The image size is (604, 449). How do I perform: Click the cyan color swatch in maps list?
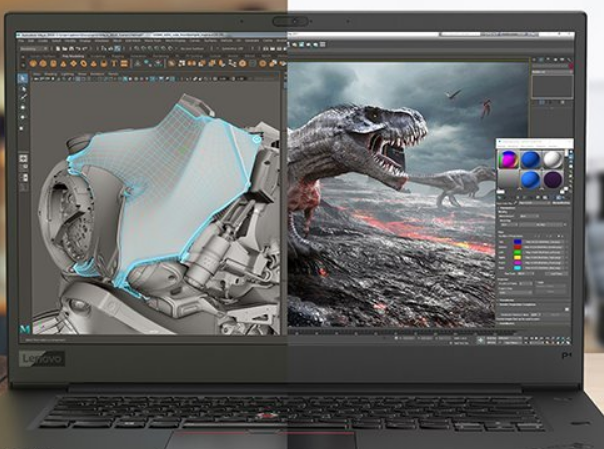pyautogui.click(x=517, y=268)
